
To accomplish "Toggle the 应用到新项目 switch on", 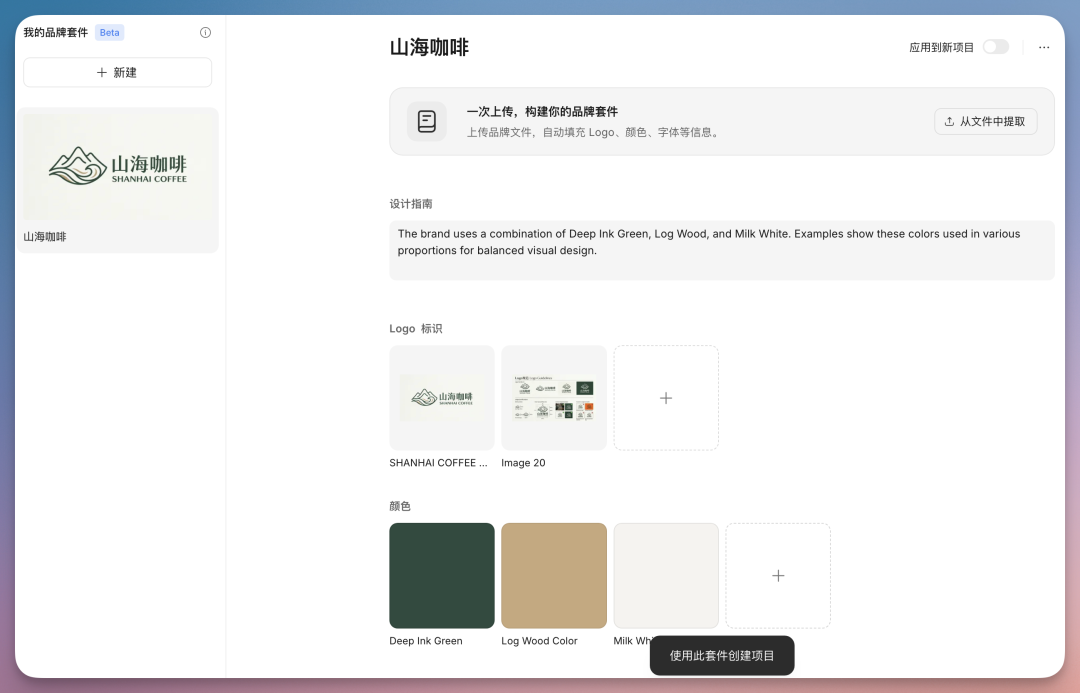I will pyautogui.click(x=996, y=46).
